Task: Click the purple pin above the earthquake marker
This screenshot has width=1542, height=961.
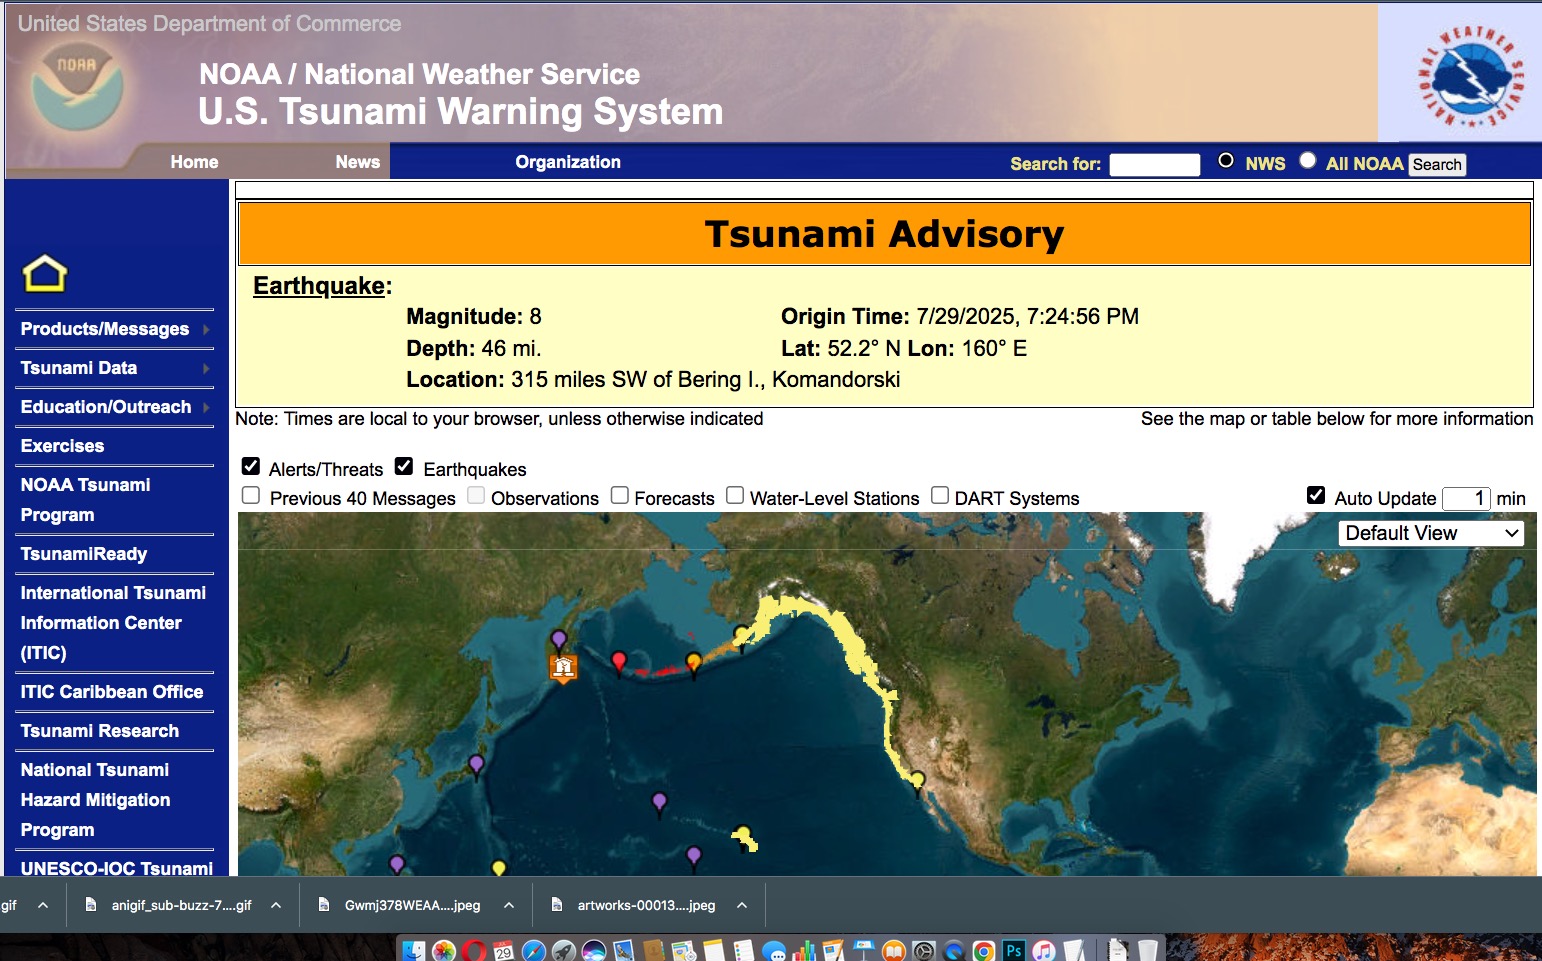Action: coord(559,639)
